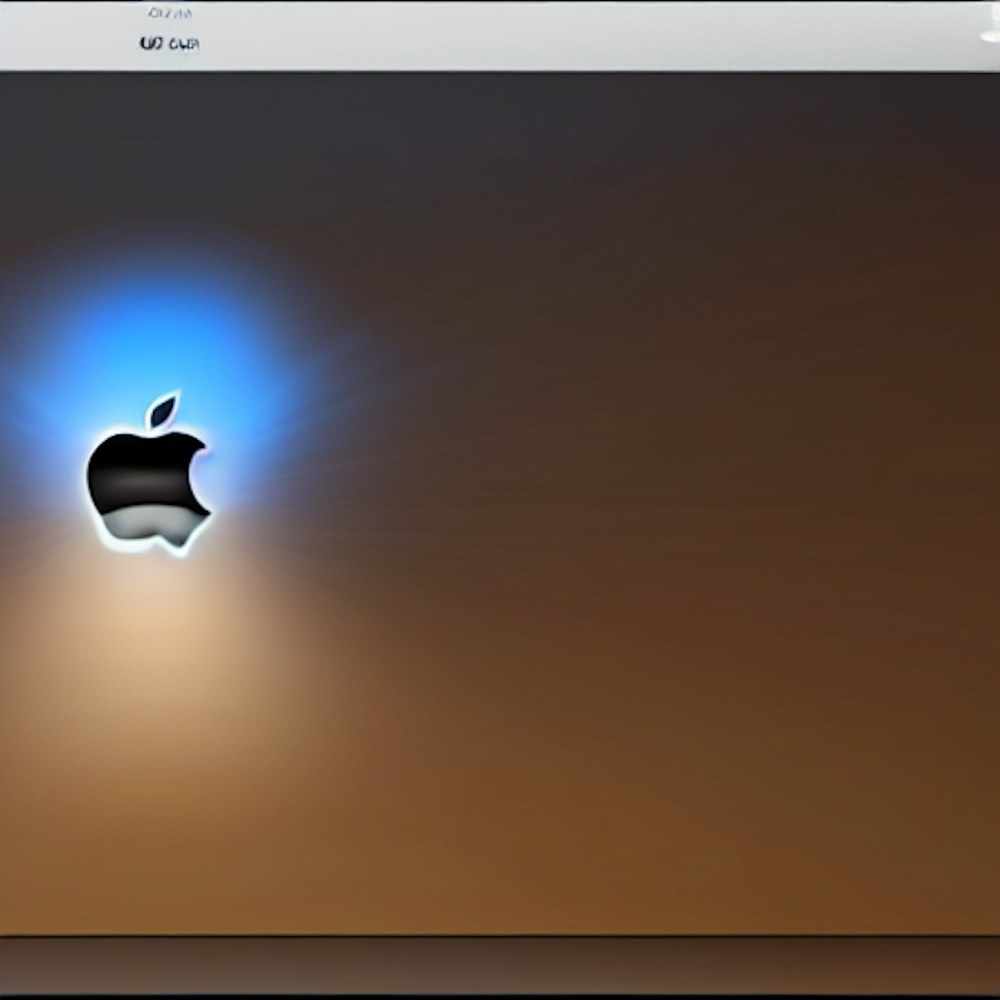Click the black Apple logo
The image size is (1000, 1000).
click(145, 475)
